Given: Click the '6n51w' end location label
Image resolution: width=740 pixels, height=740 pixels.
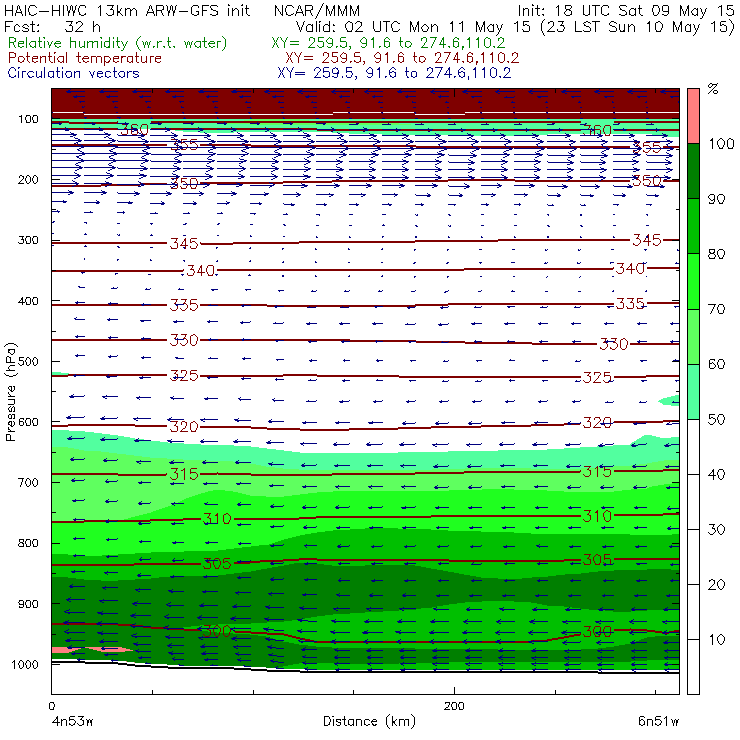Looking at the screenshot, I should click(x=658, y=722).
